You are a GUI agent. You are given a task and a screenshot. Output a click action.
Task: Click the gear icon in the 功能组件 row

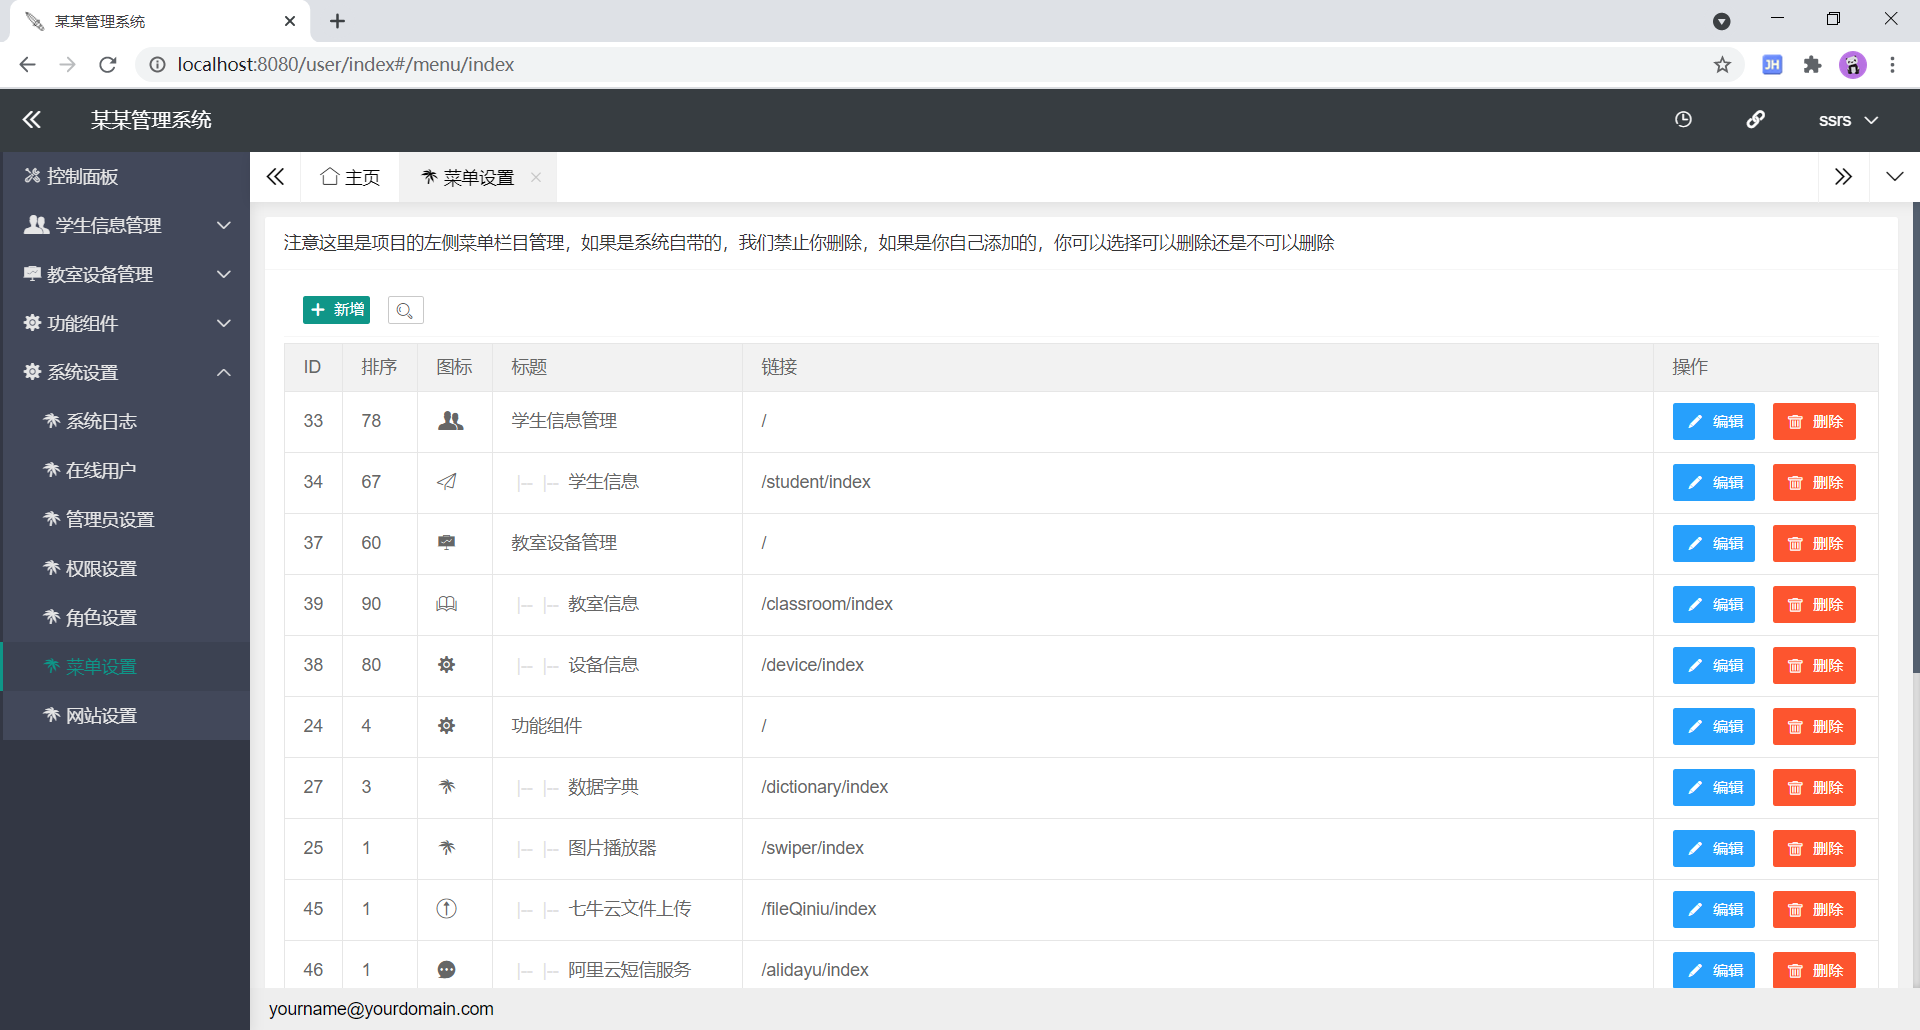(x=446, y=726)
